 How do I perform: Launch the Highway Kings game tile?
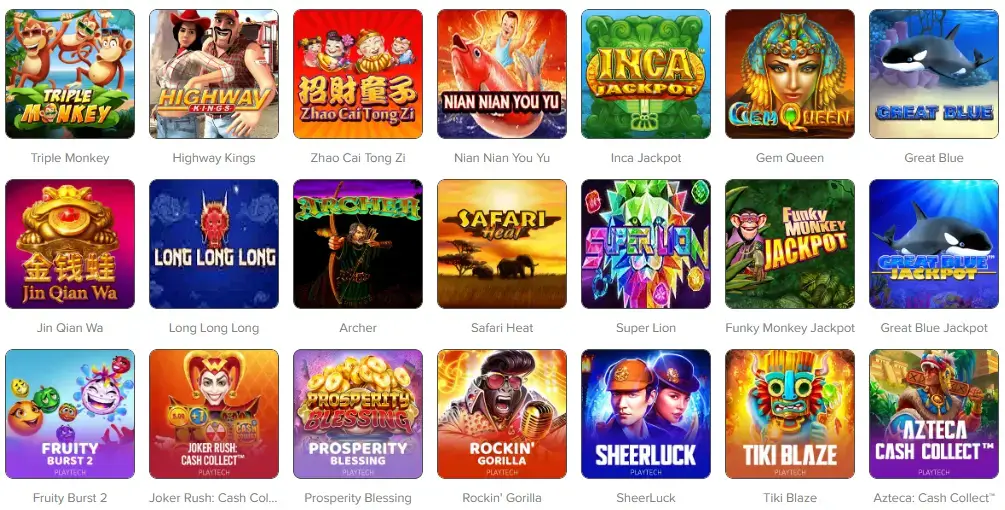pos(214,74)
